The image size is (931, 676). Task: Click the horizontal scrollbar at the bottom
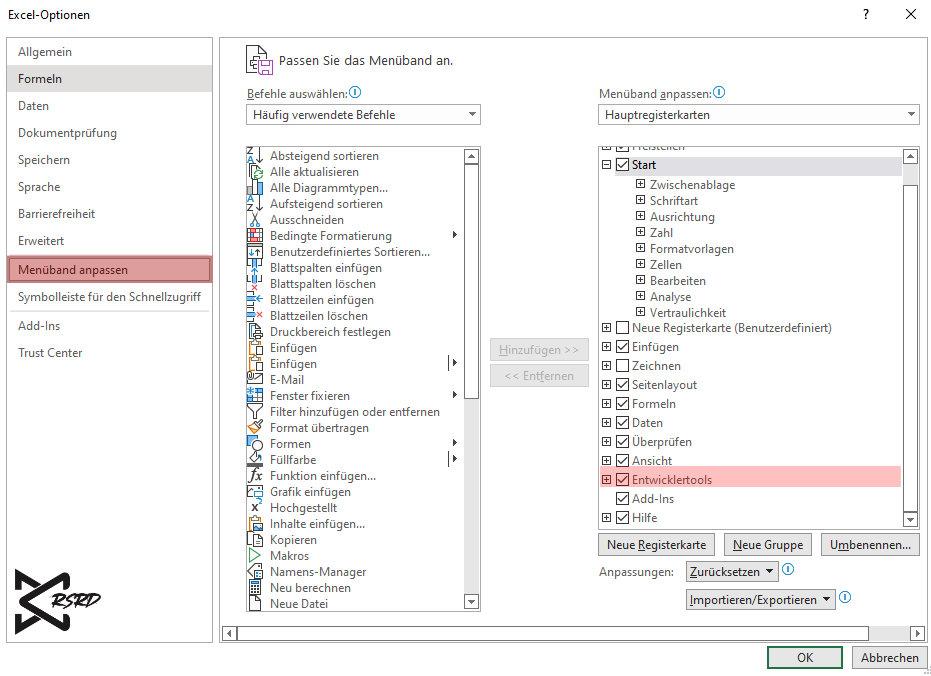tap(550, 633)
